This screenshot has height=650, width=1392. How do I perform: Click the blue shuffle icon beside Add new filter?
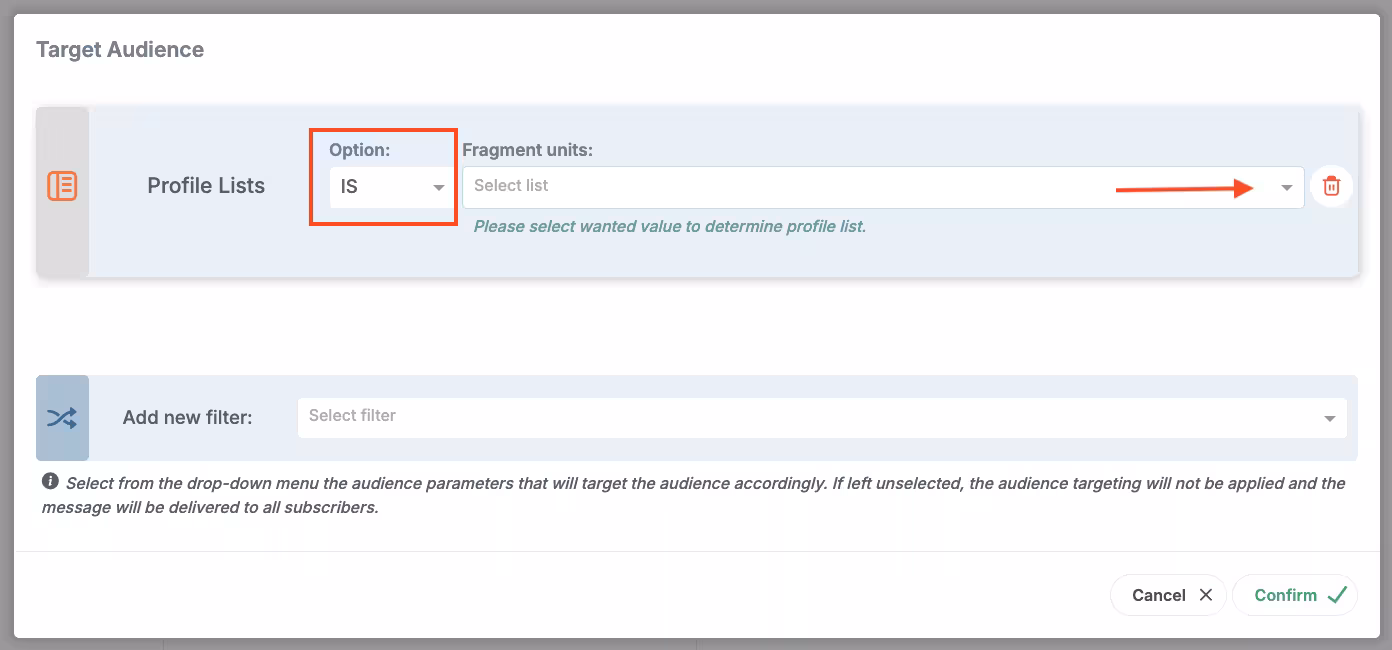[62, 418]
